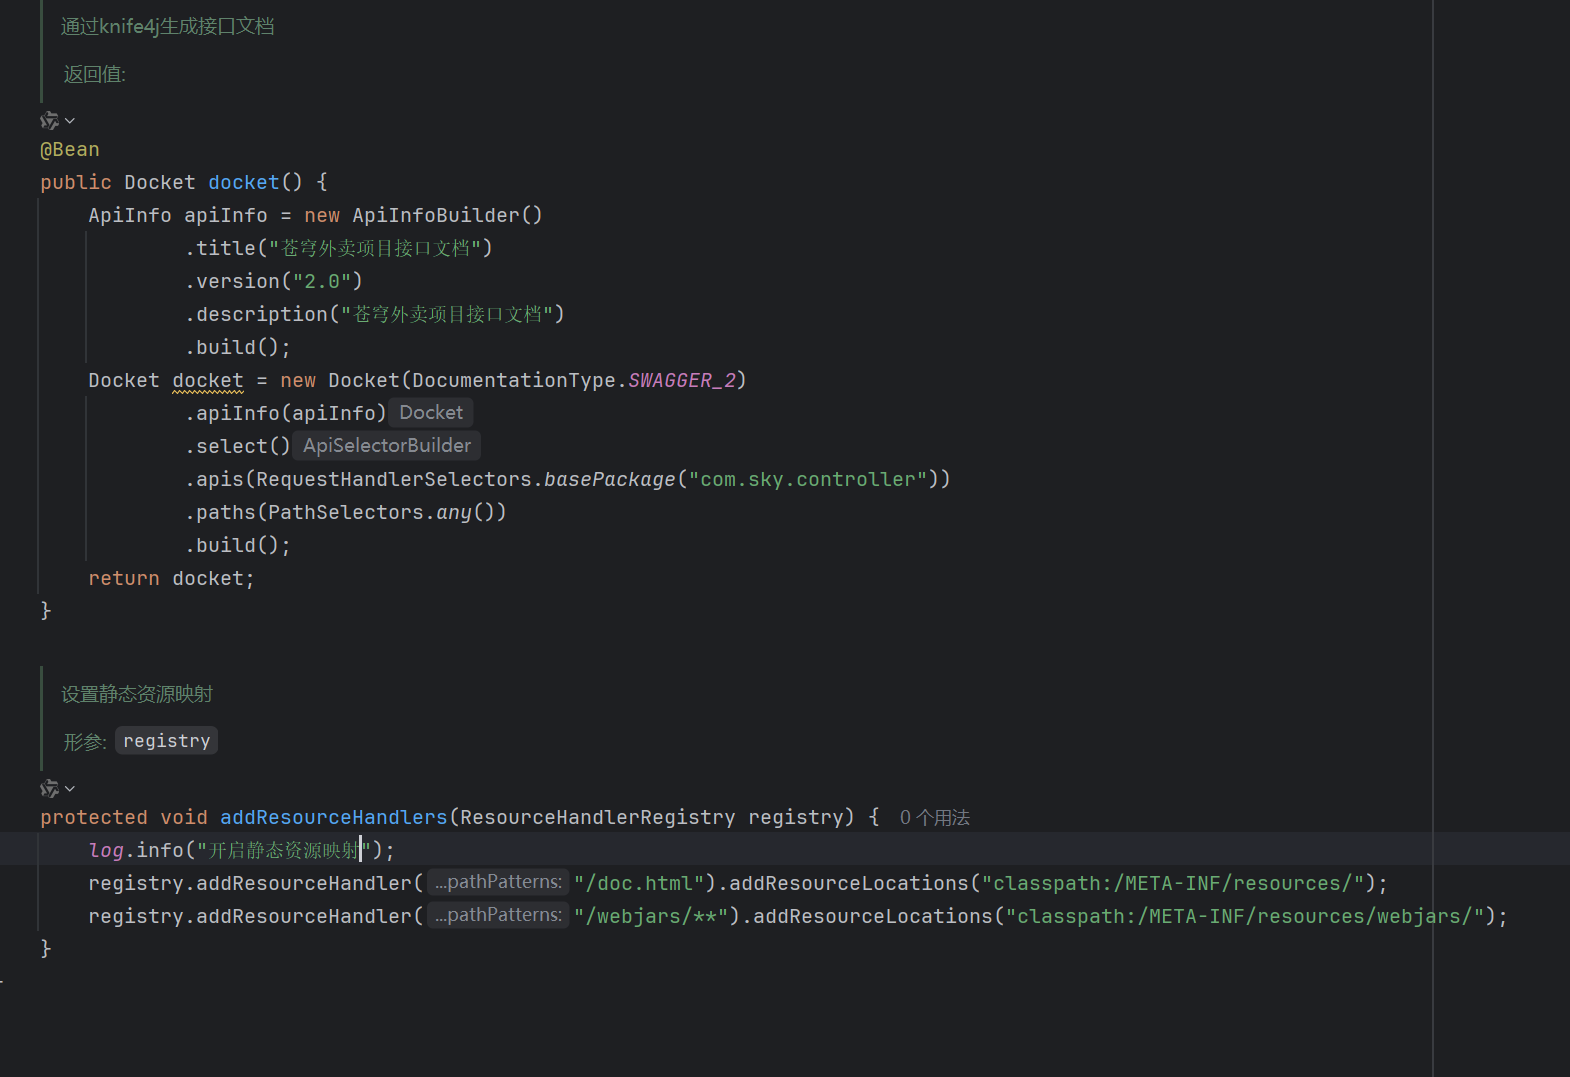Screen dimensions: 1570x1077
Task: Open the "0 个用法" usages hint
Action: click(934, 818)
